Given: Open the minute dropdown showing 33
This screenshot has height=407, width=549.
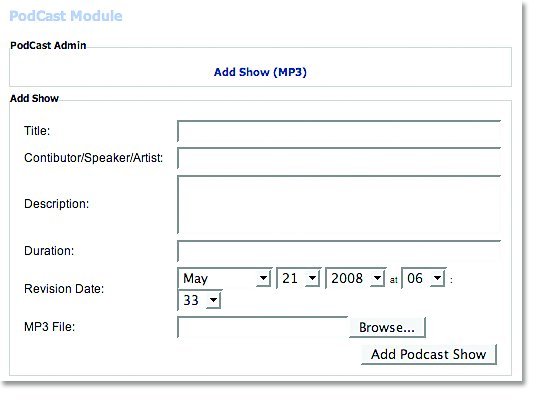Looking at the screenshot, I should (x=200, y=300).
